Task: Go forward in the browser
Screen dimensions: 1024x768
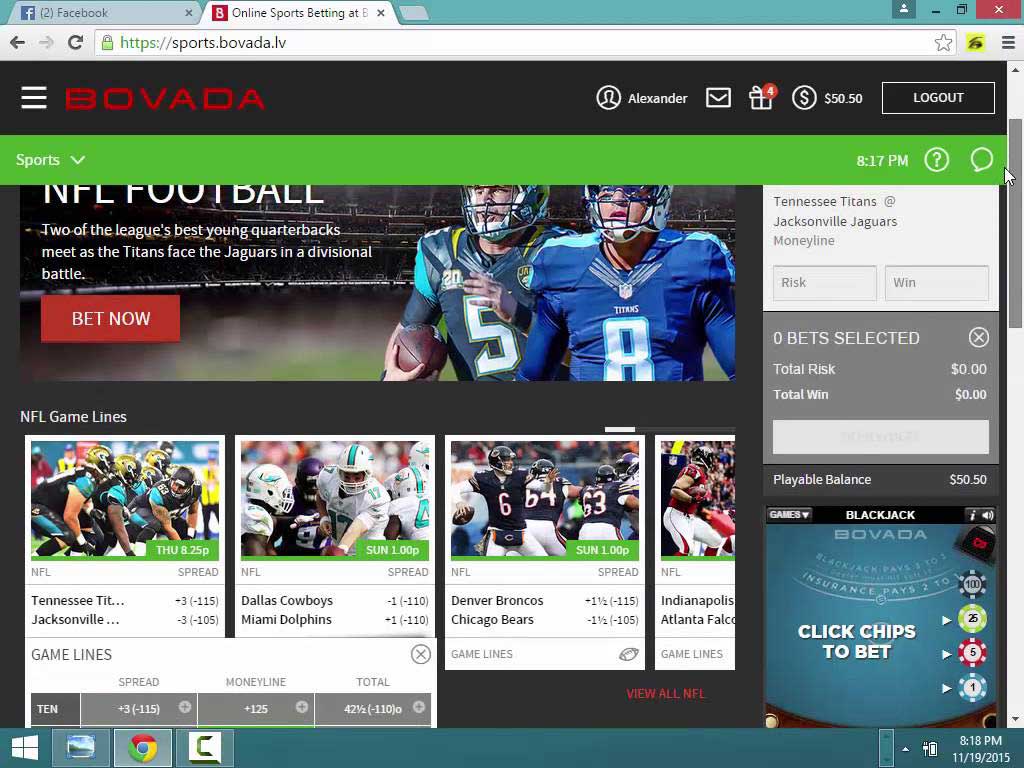Action: click(46, 43)
